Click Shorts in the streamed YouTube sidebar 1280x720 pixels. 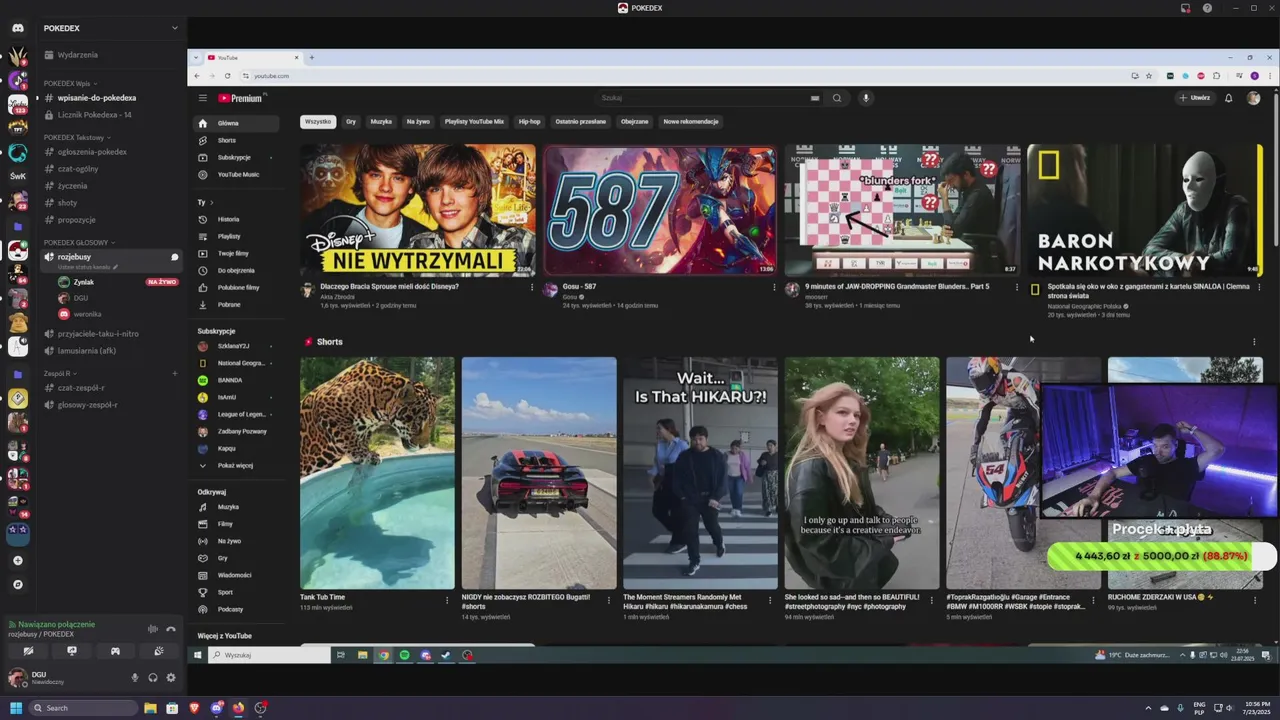click(x=235, y=140)
